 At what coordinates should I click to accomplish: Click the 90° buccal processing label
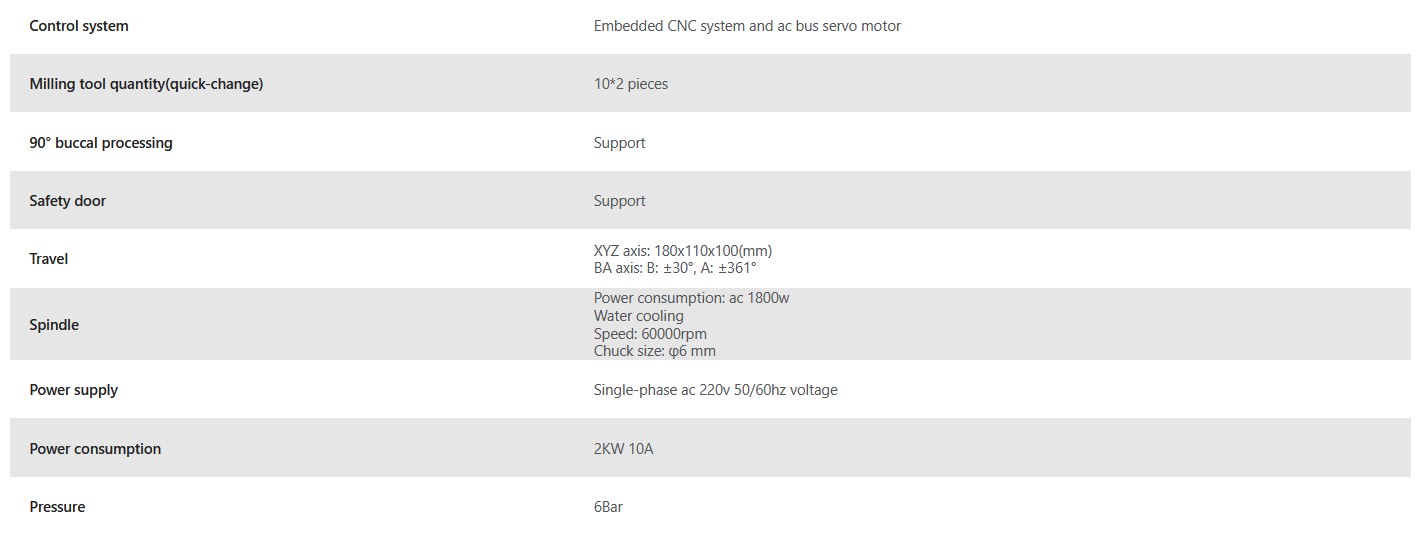click(101, 143)
